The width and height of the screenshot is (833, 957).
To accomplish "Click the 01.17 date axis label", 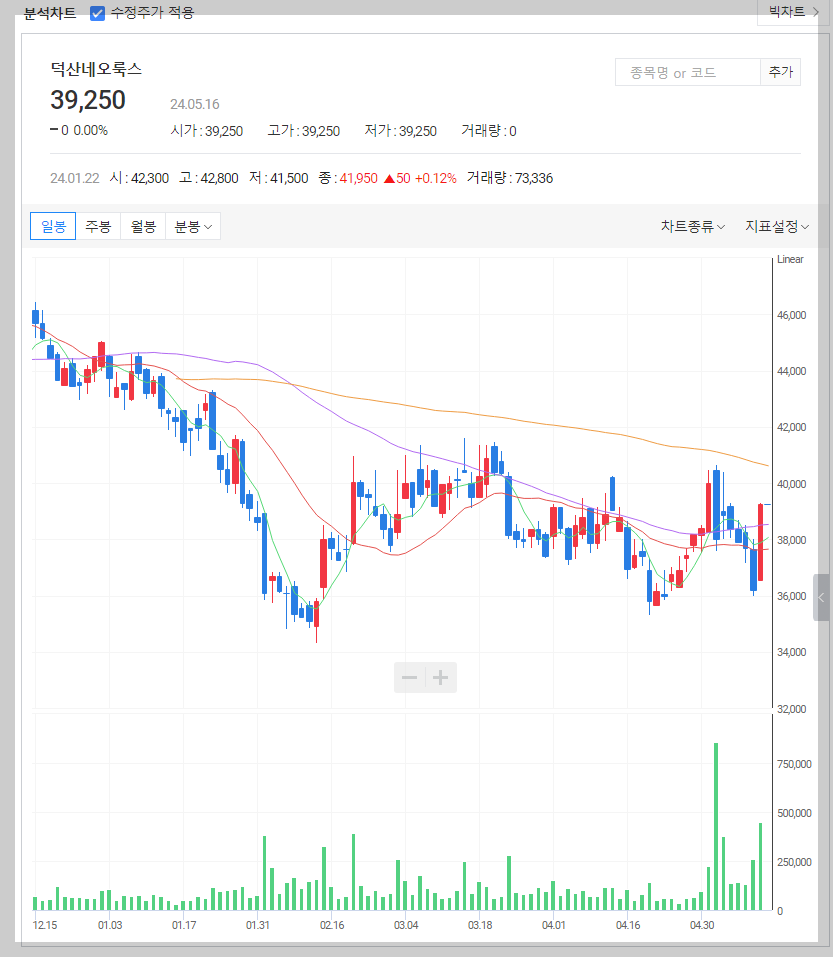I will 184,925.
